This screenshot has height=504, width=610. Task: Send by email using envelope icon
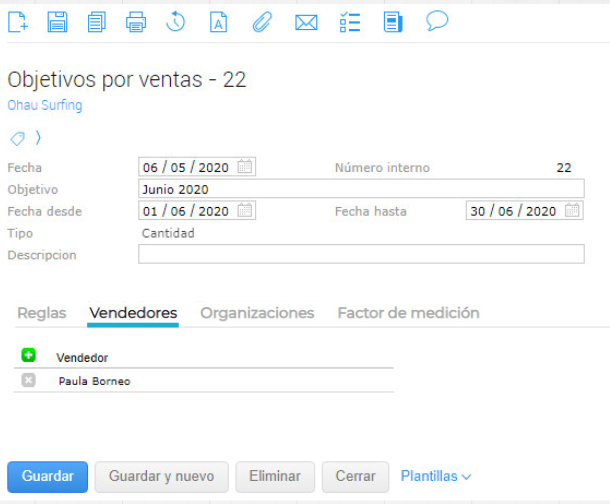click(x=306, y=23)
